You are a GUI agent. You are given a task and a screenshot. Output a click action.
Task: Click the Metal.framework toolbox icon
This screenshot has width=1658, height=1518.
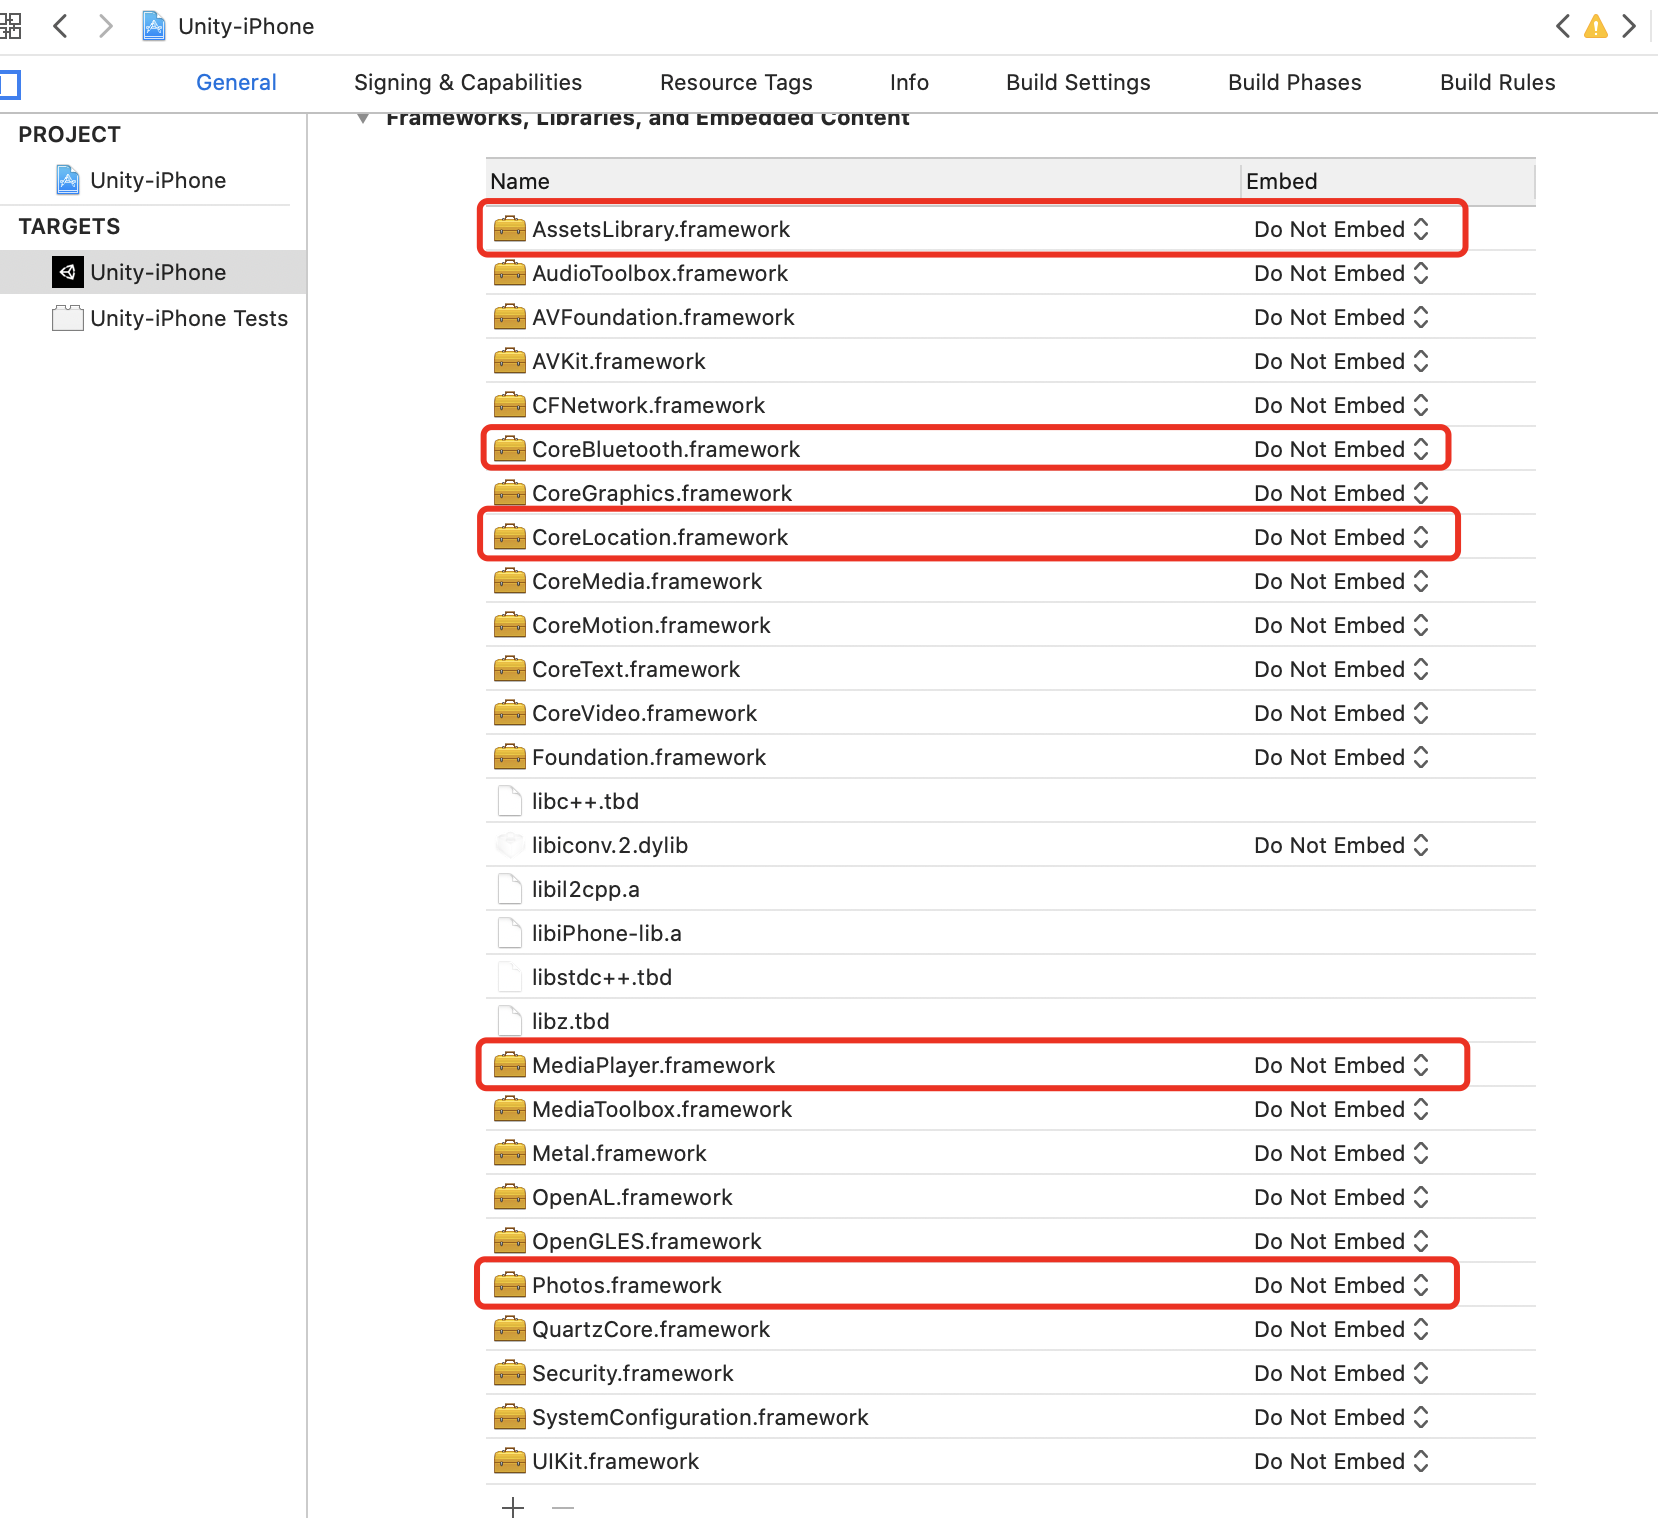pos(510,1152)
